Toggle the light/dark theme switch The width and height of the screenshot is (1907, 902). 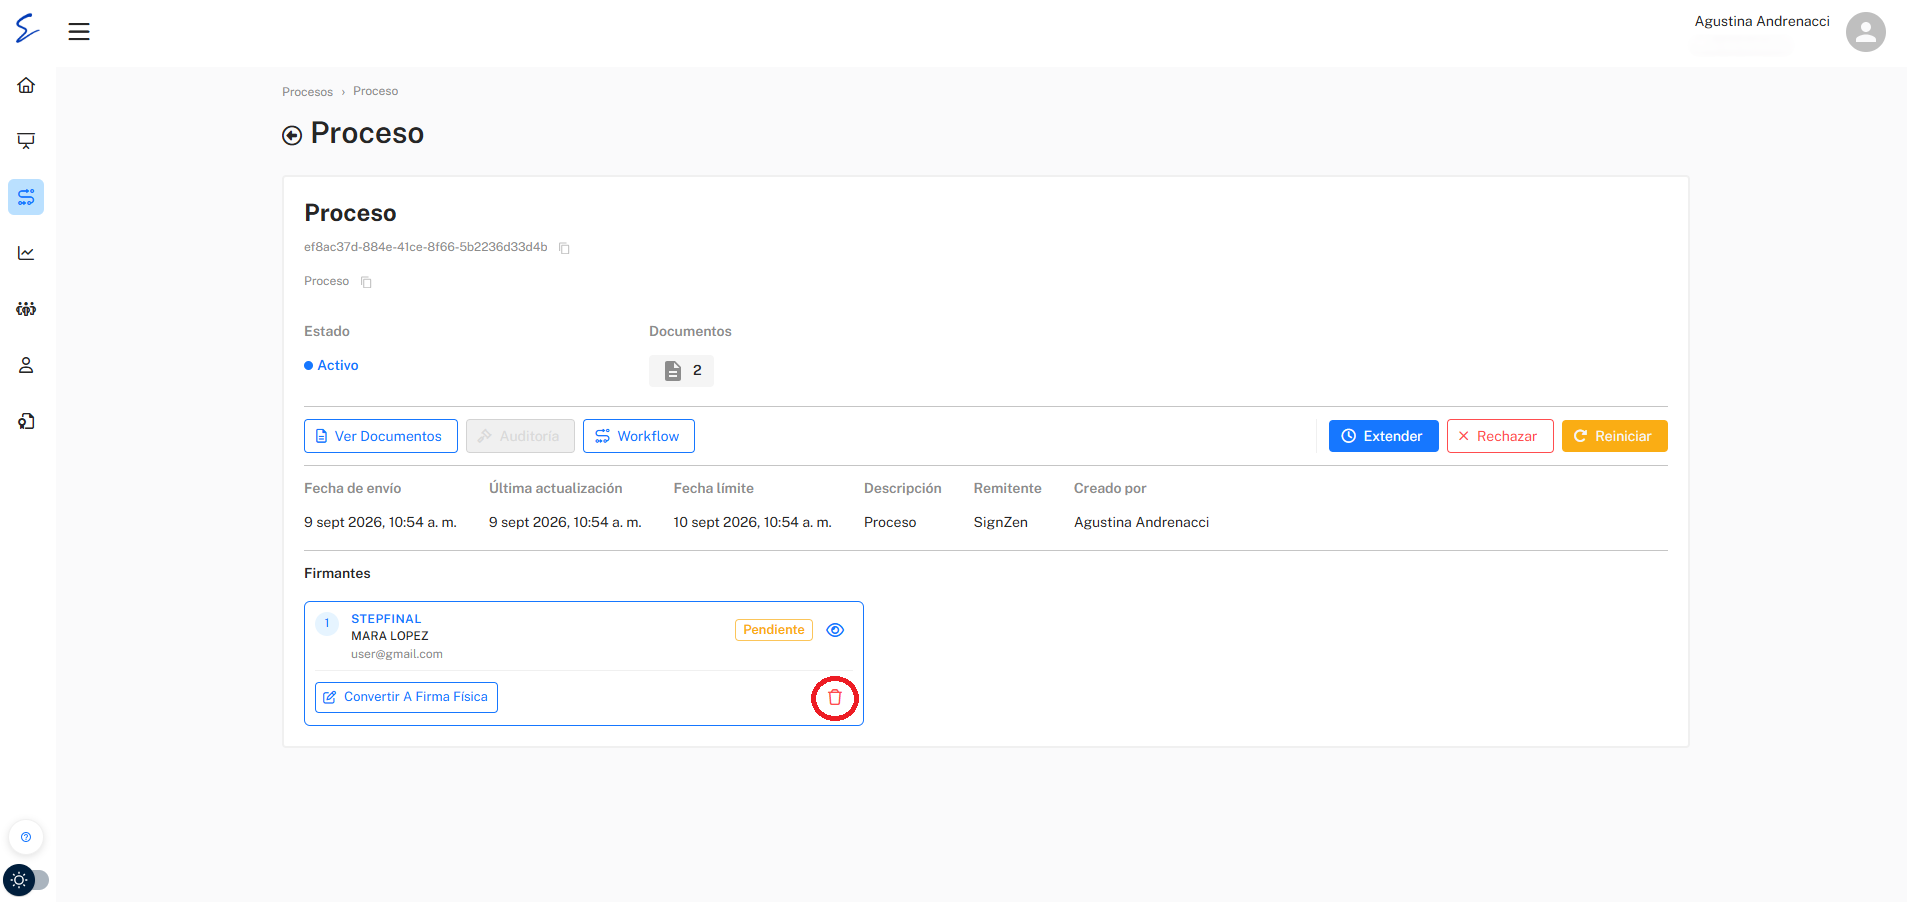tap(26, 880)
